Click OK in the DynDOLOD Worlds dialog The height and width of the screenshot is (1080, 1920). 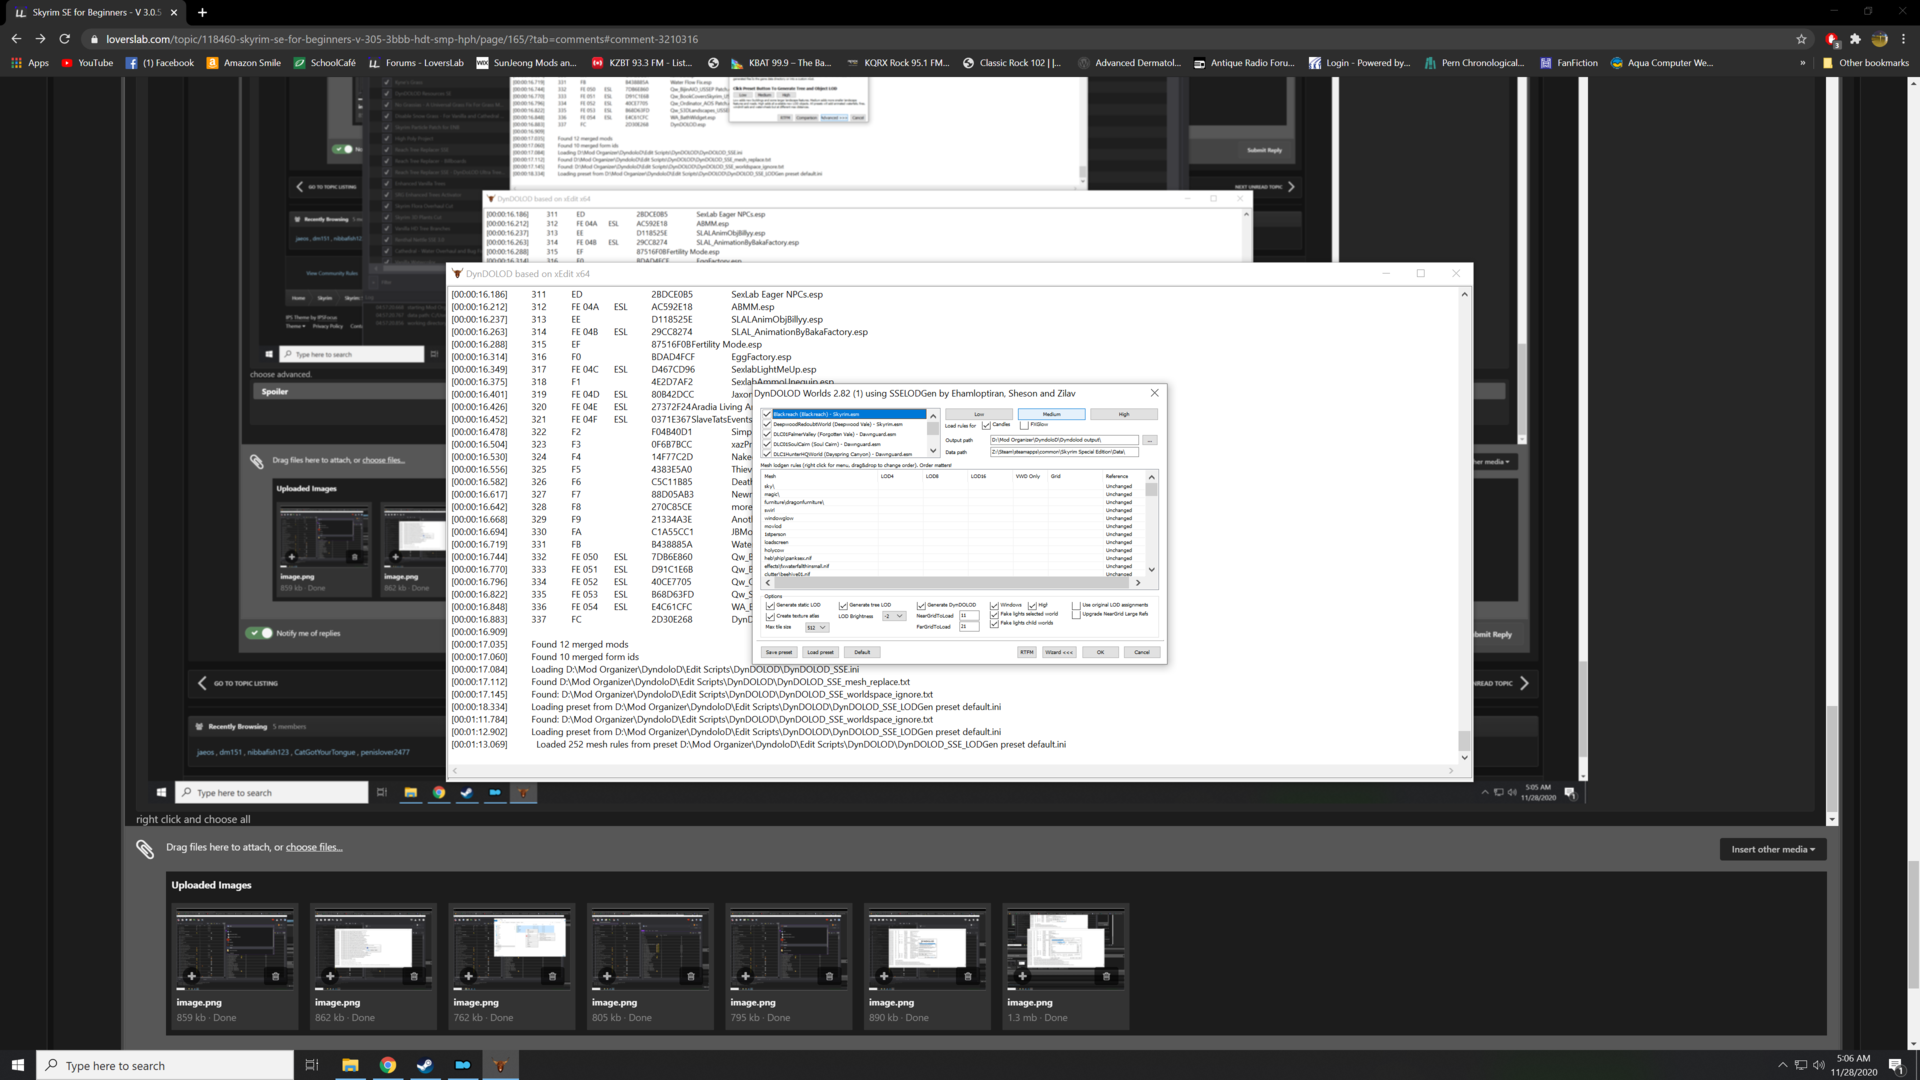coord(1100,652)
